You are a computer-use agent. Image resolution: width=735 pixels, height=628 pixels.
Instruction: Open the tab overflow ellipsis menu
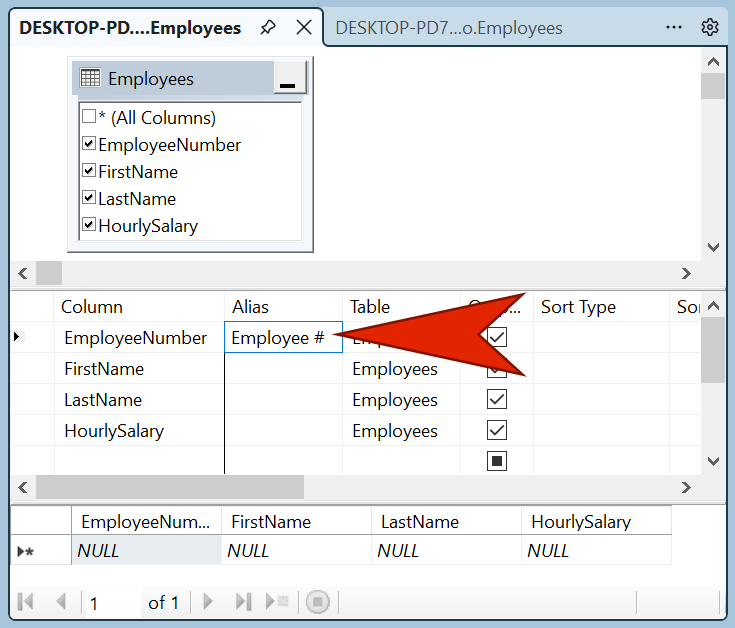pos(674,27)
